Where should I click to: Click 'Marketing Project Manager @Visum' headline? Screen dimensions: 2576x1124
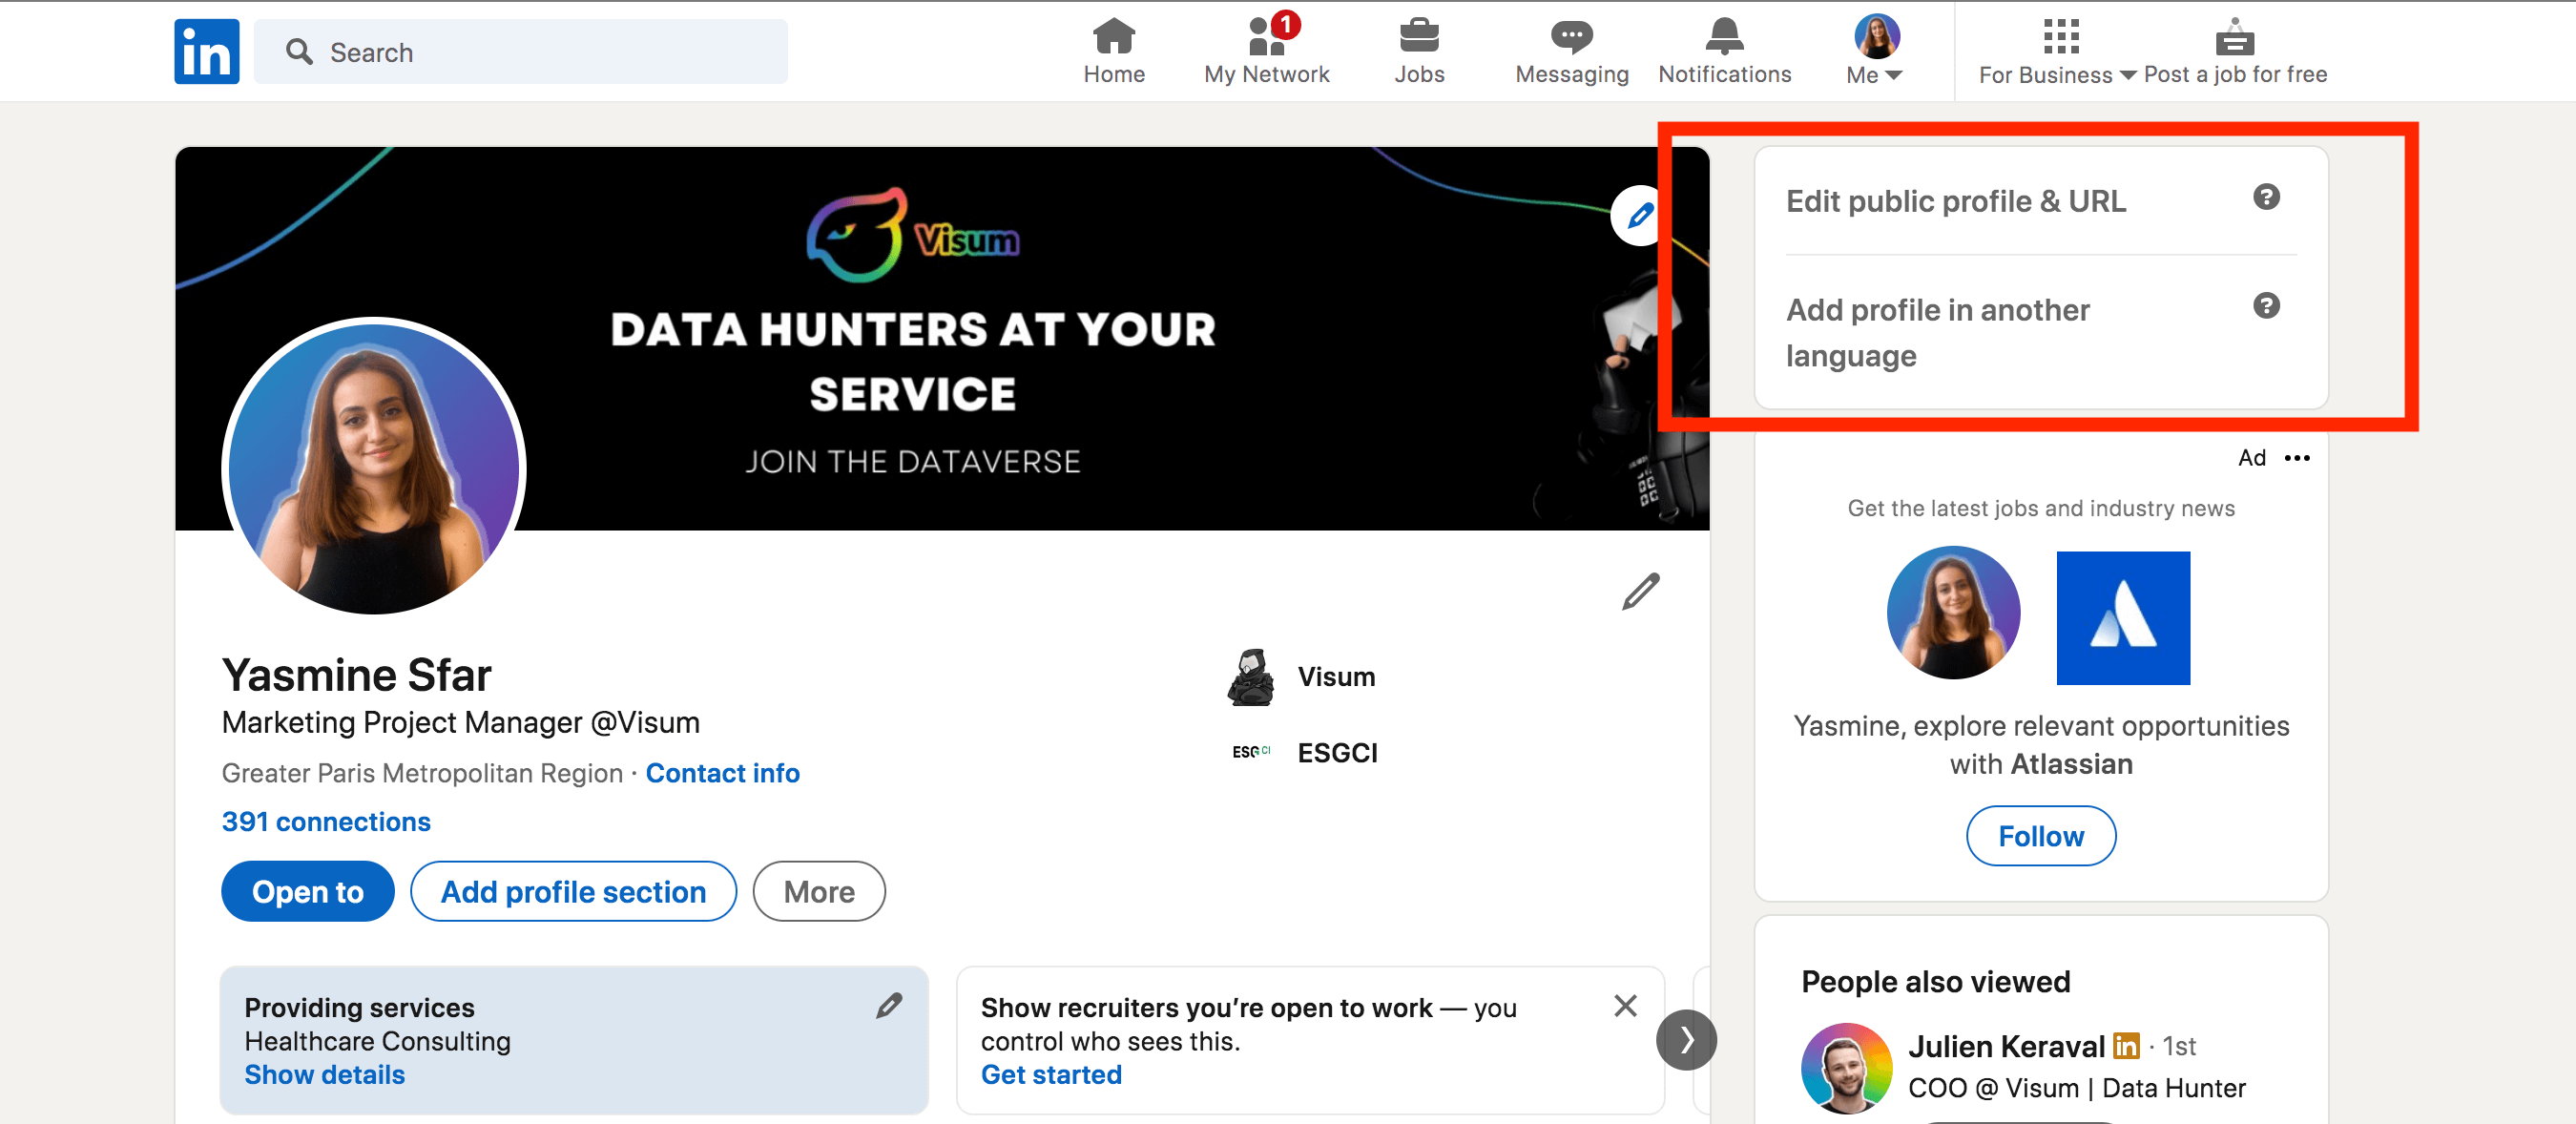pyautogui.click(x=460, y=722)
